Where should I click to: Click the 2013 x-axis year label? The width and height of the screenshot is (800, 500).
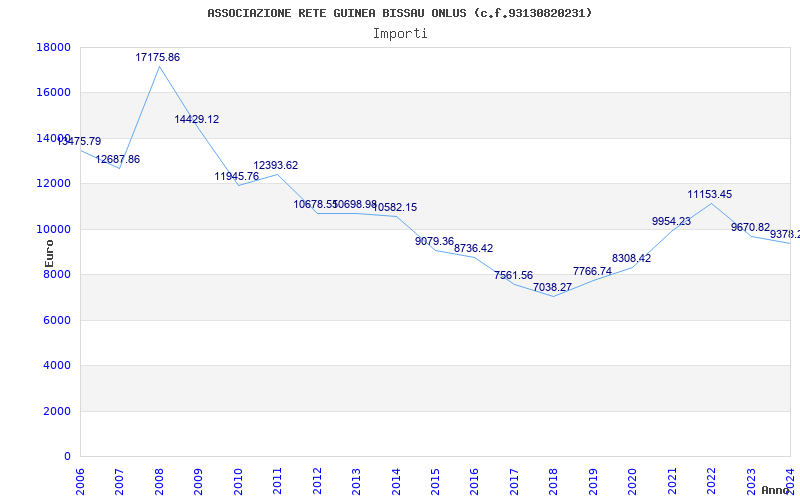click(x=357, y=481)
